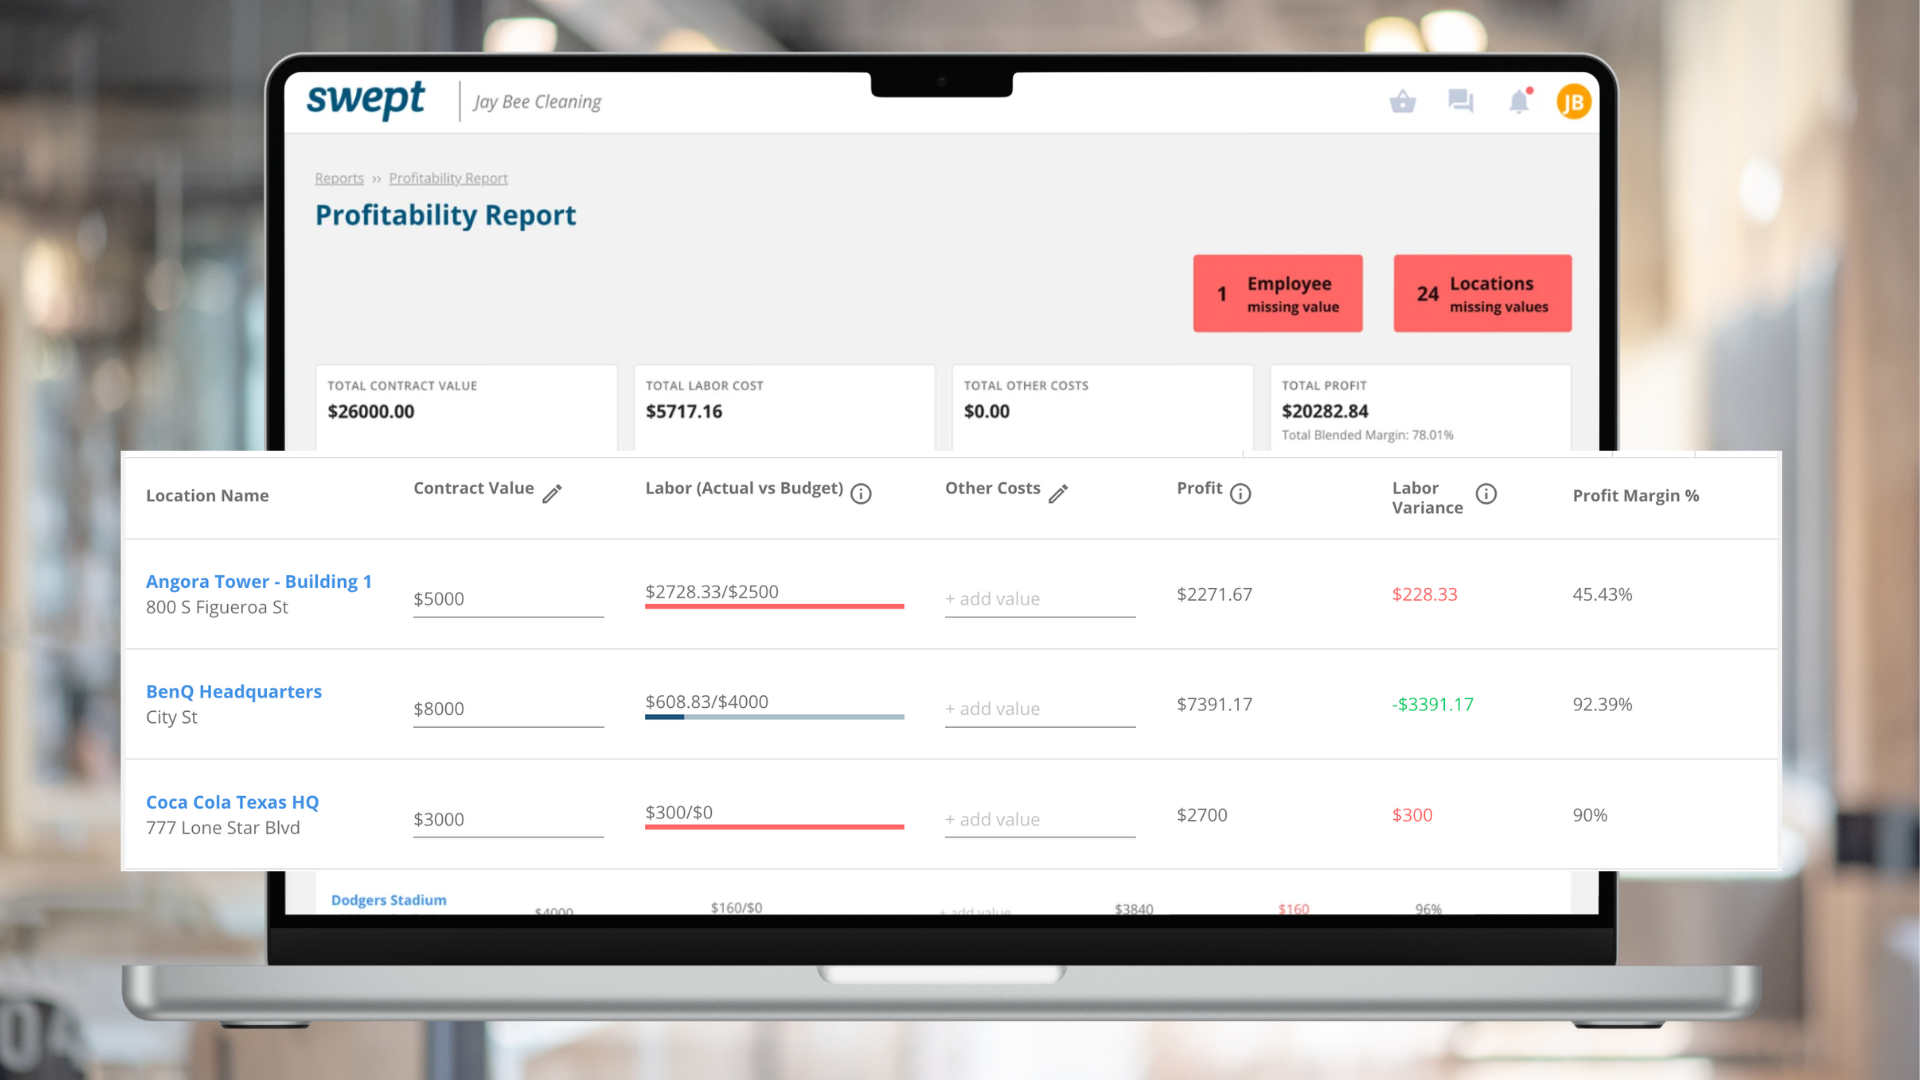
Task: Click Total Profit $20282.84 card
Action: click(1420, 408)
